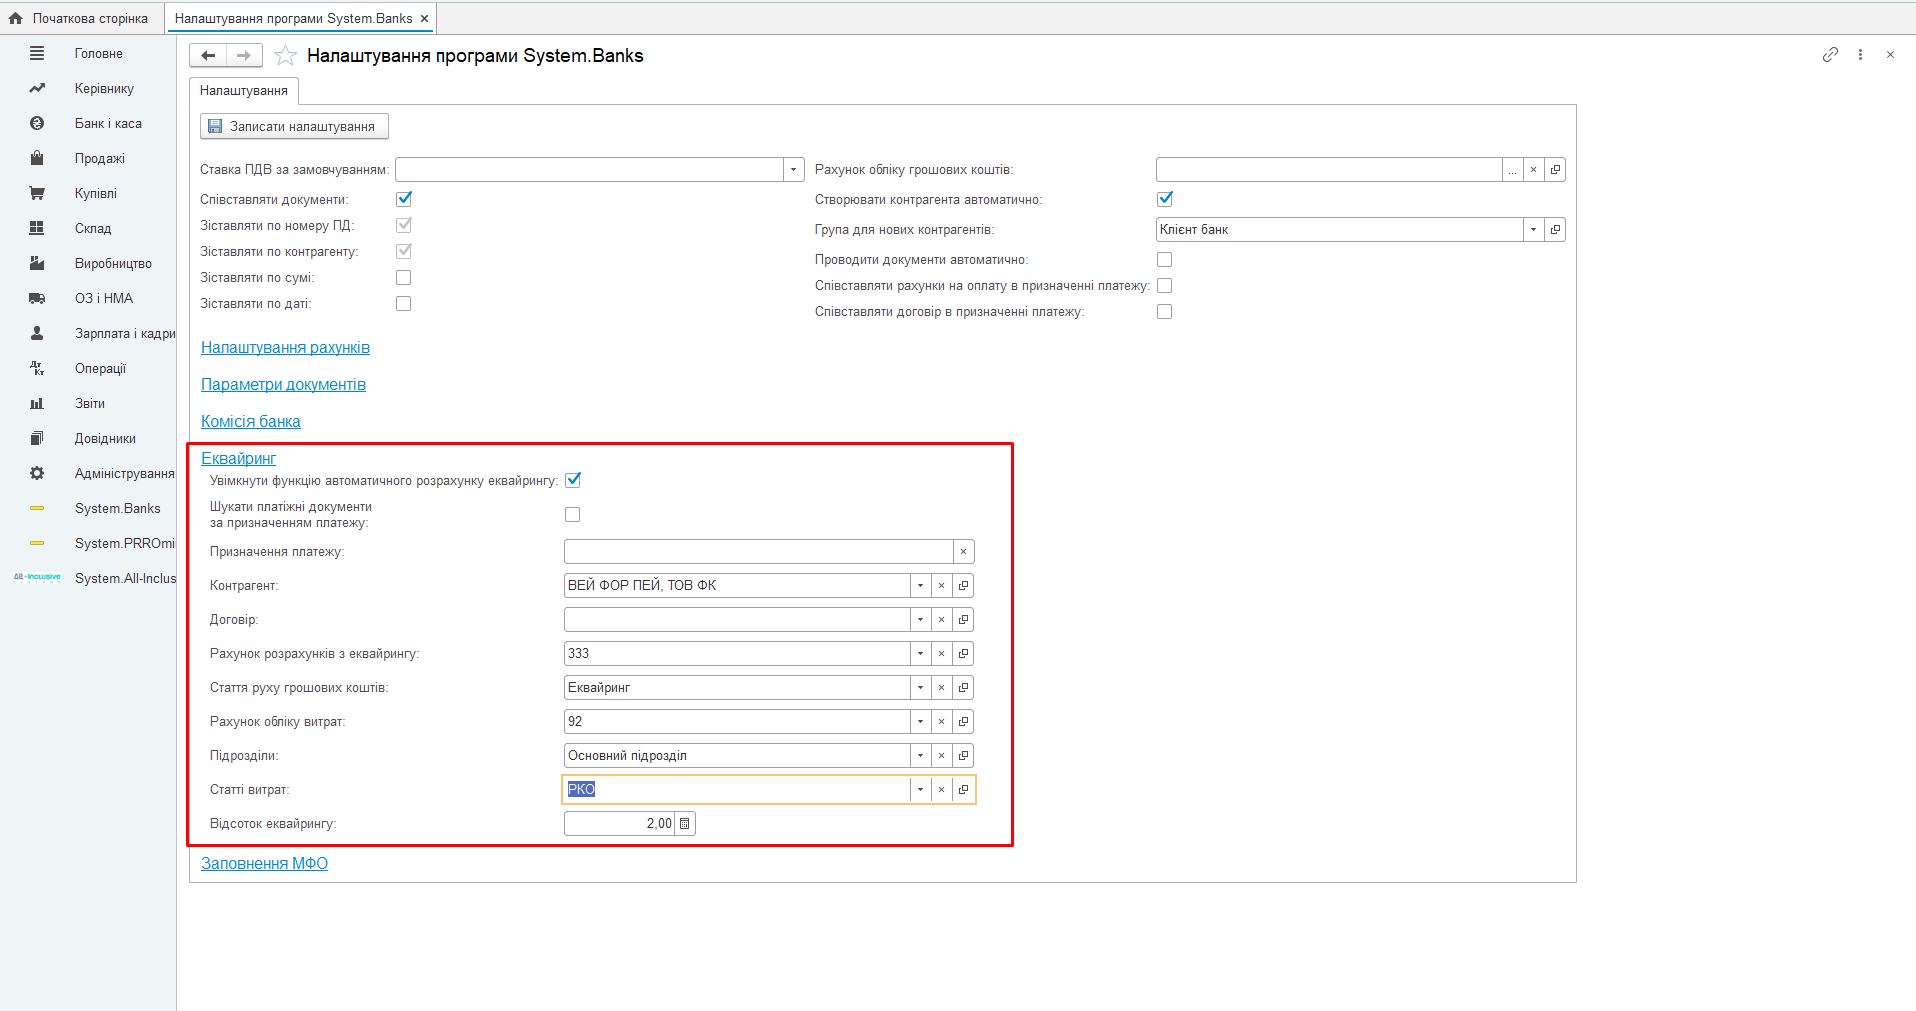
Task: Open Банк і каса sidebar section
Action: (x=108, y=124)
